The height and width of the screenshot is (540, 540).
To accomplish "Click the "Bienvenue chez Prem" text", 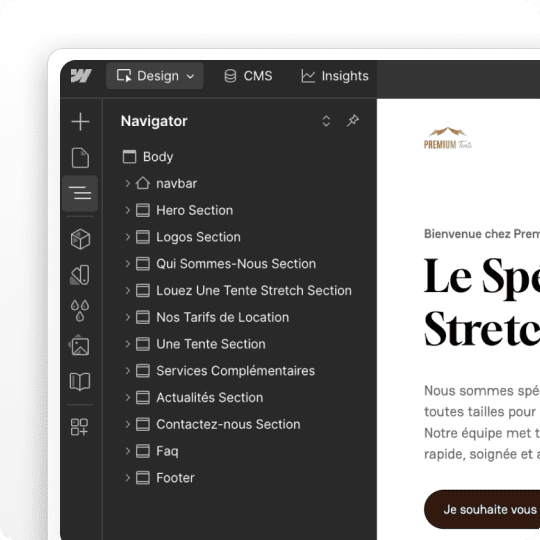I will (x=482, y=234).
